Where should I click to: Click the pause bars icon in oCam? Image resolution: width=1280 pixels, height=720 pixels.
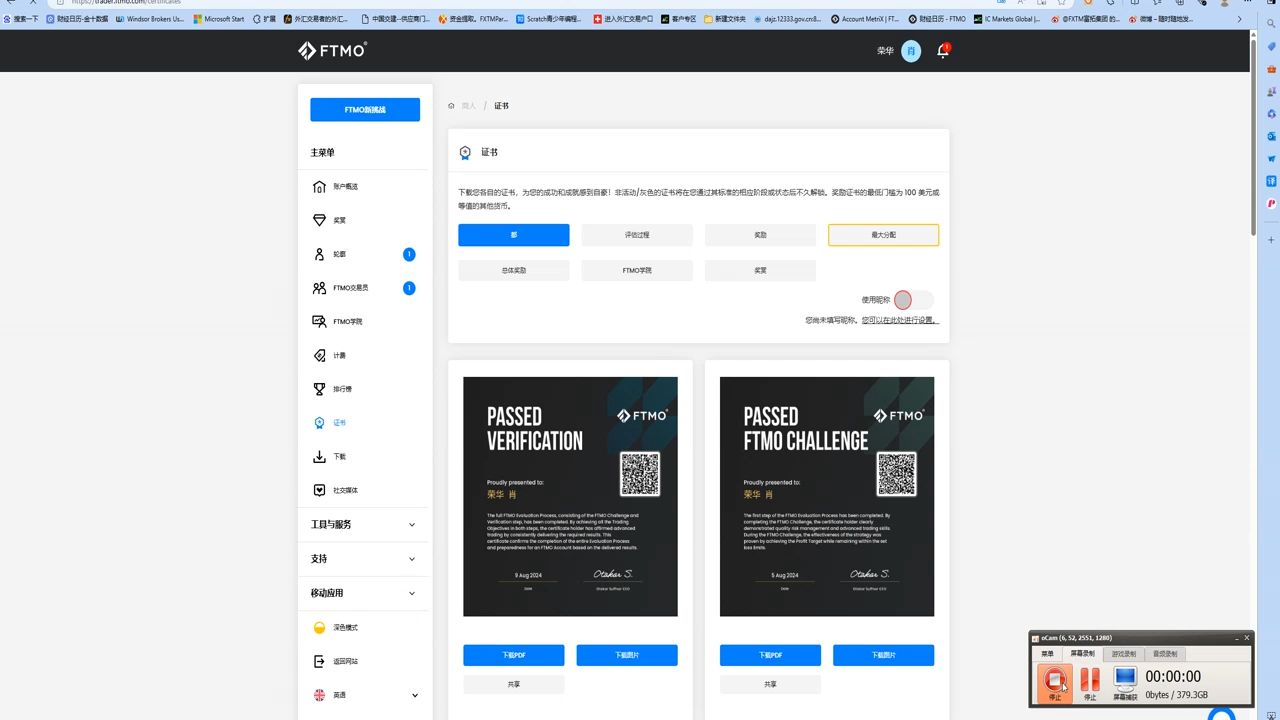(x=1090, y=680)
